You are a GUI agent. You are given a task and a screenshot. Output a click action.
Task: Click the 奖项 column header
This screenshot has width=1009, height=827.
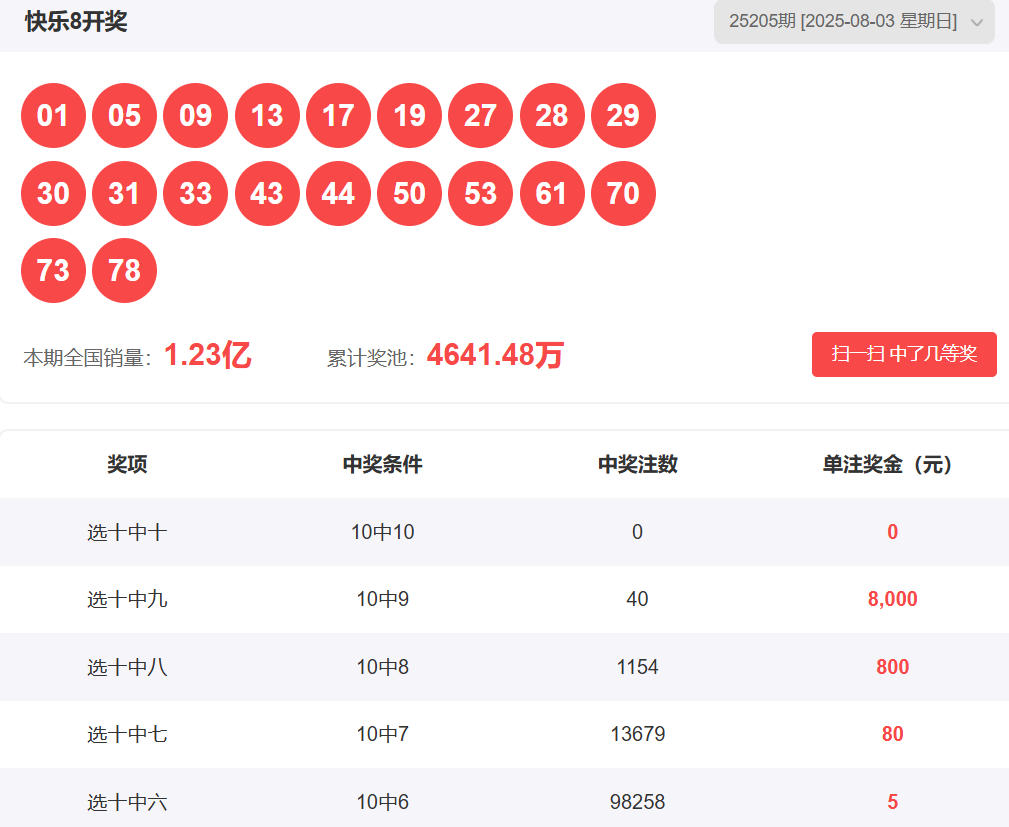(127, 464)
